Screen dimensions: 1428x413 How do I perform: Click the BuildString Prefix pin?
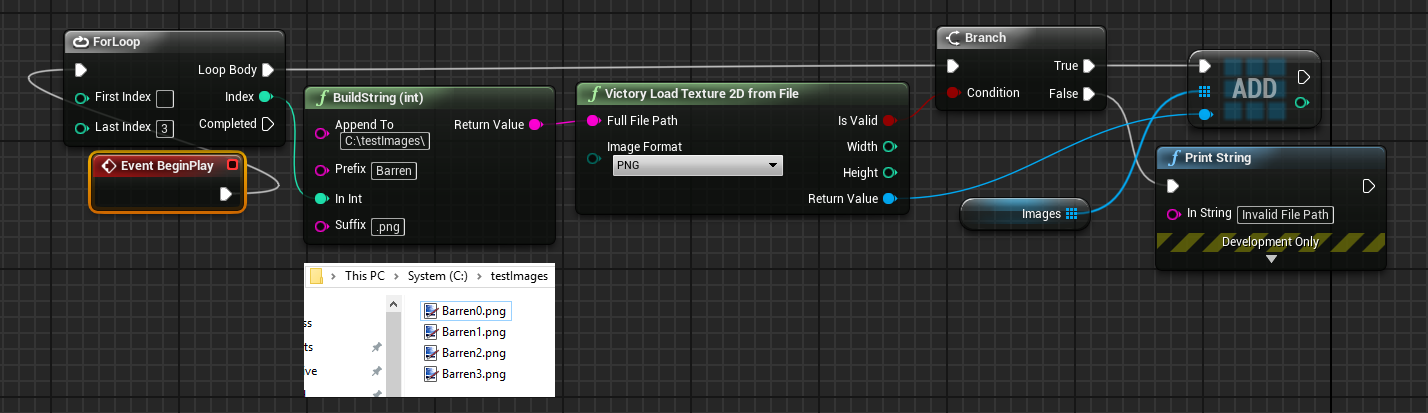coord(321,170)
